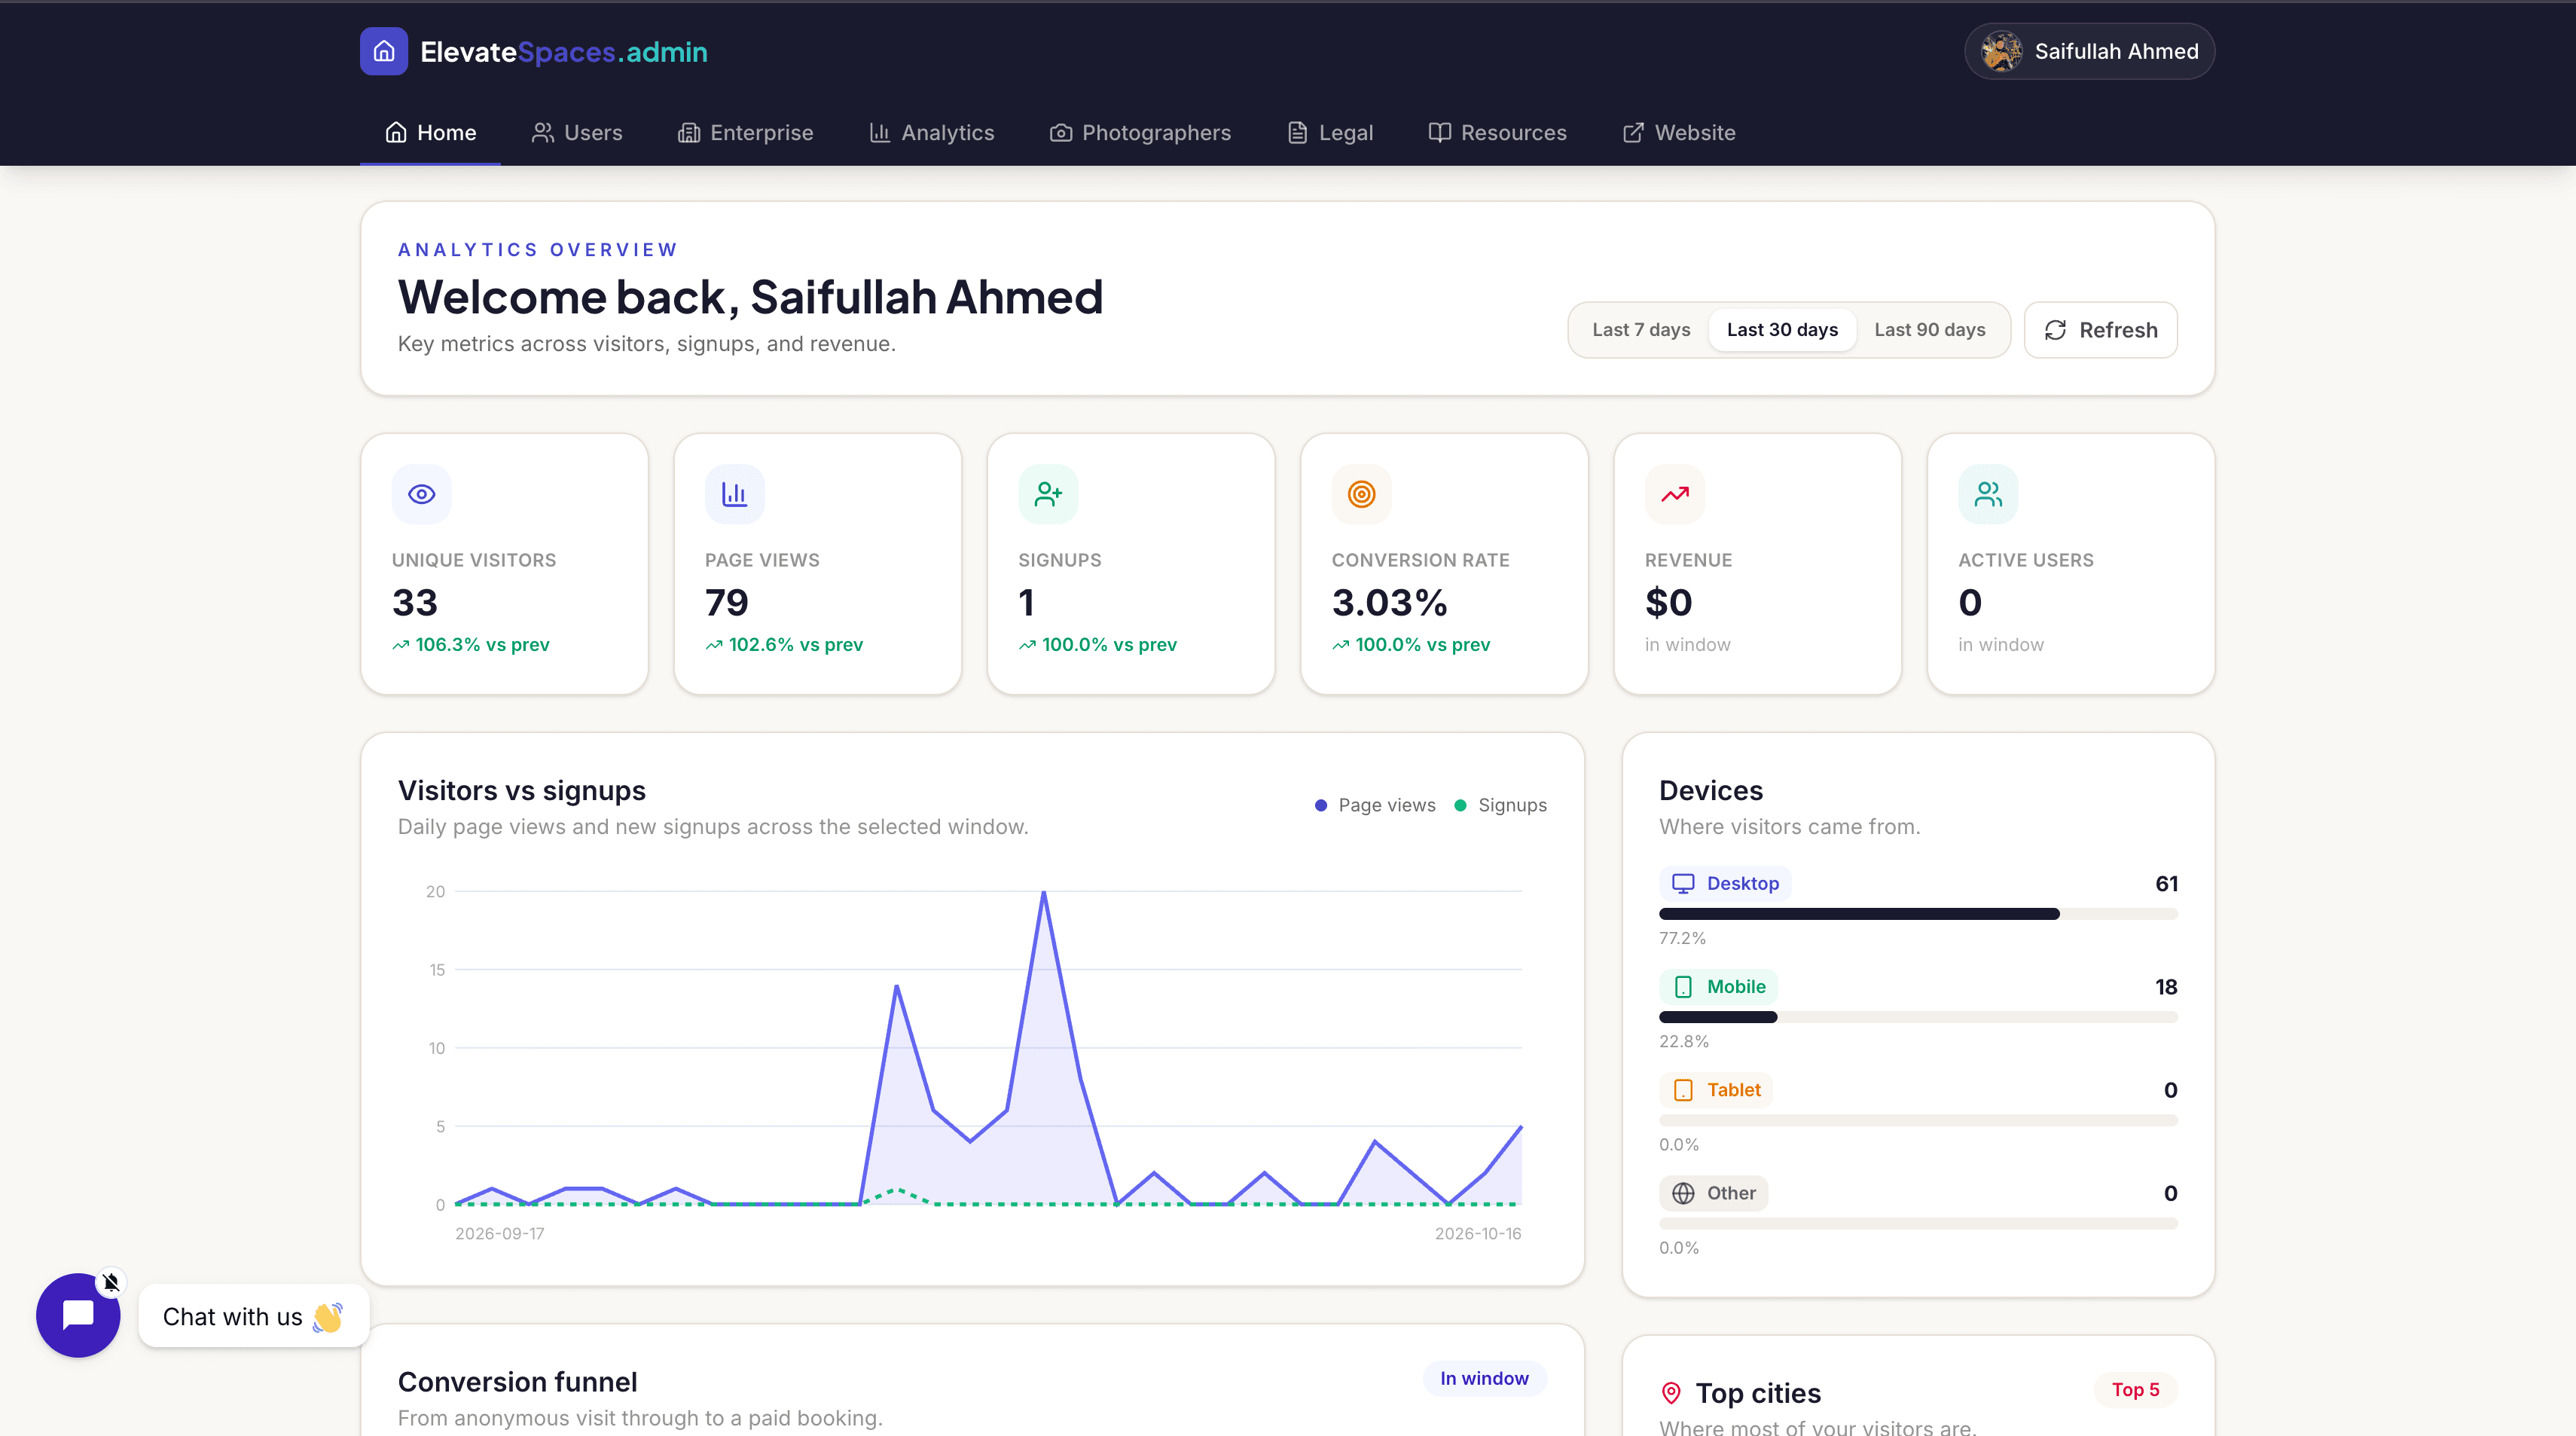Click the Mobile 22.8% progress bar
This screenshot has width=2576, height=1436.
point(1918,1017)
